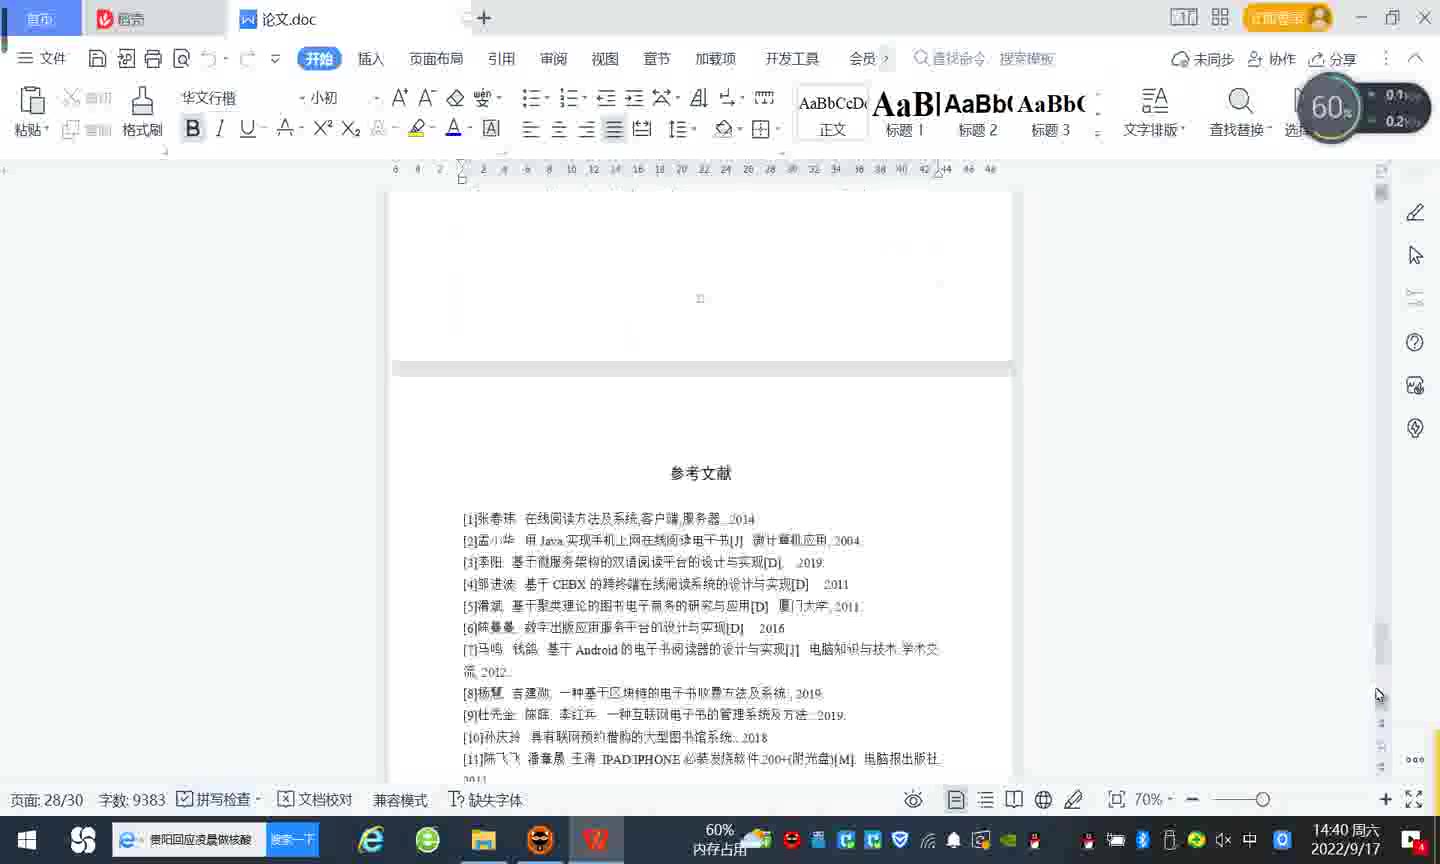Toggle document proofreading (文档校对)
Screen dimensions: 1440x864
coord(315,799)
